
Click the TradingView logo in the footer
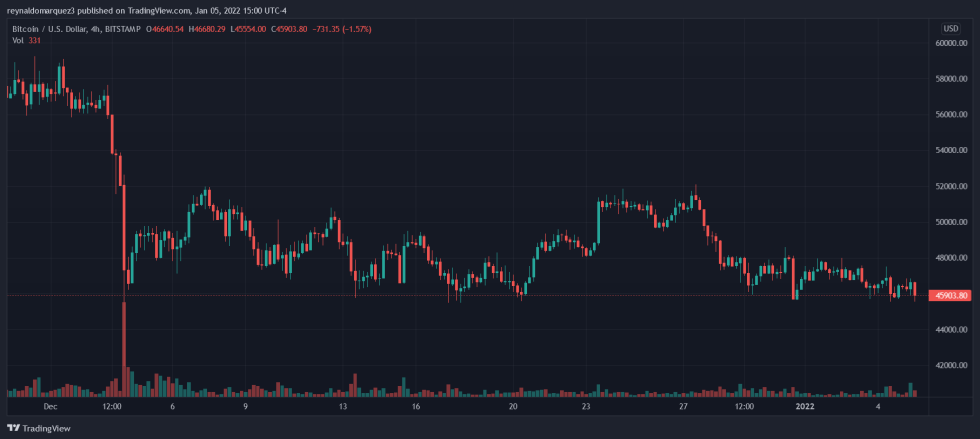pyautogui.click(x=37, y=428)
